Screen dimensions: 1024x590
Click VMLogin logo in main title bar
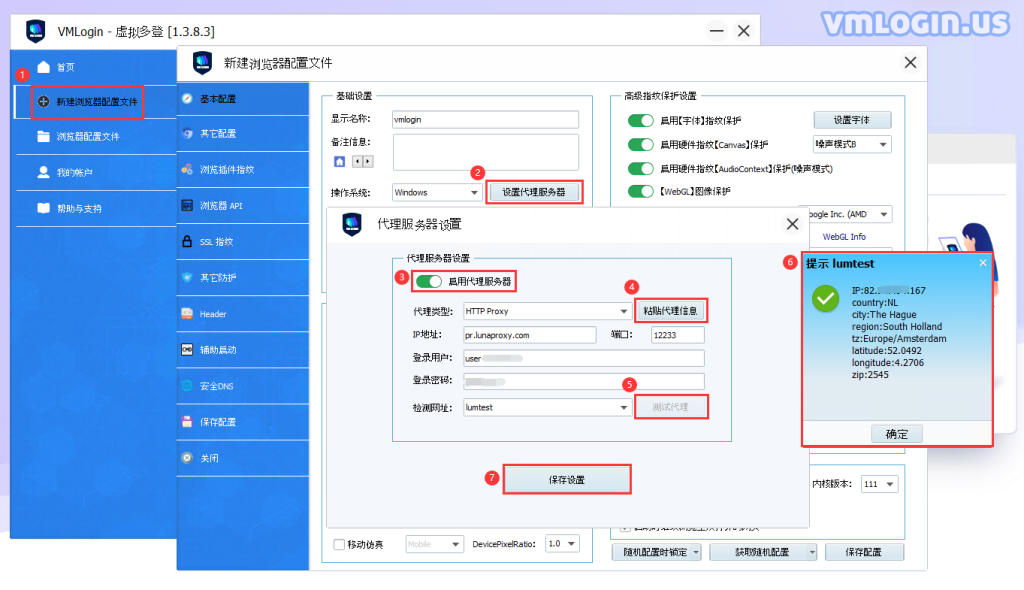tap(35, 31)
